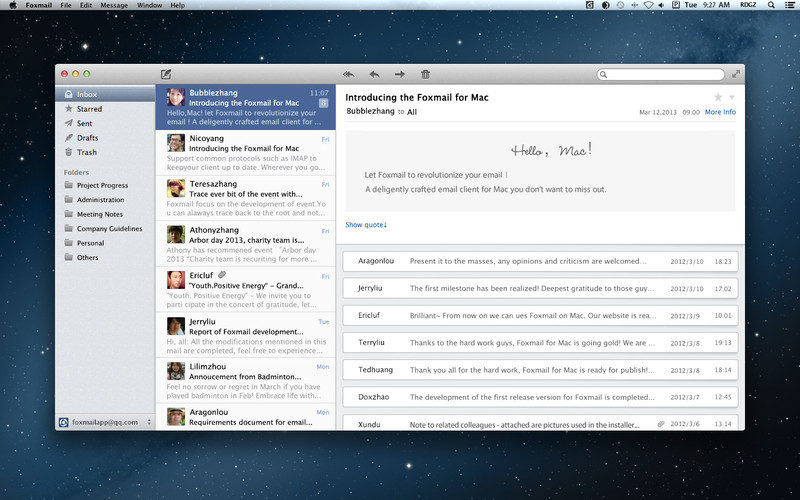Star the Introducing Foxmail message
The image size is (800, 500).
click(x=718, y=97)
